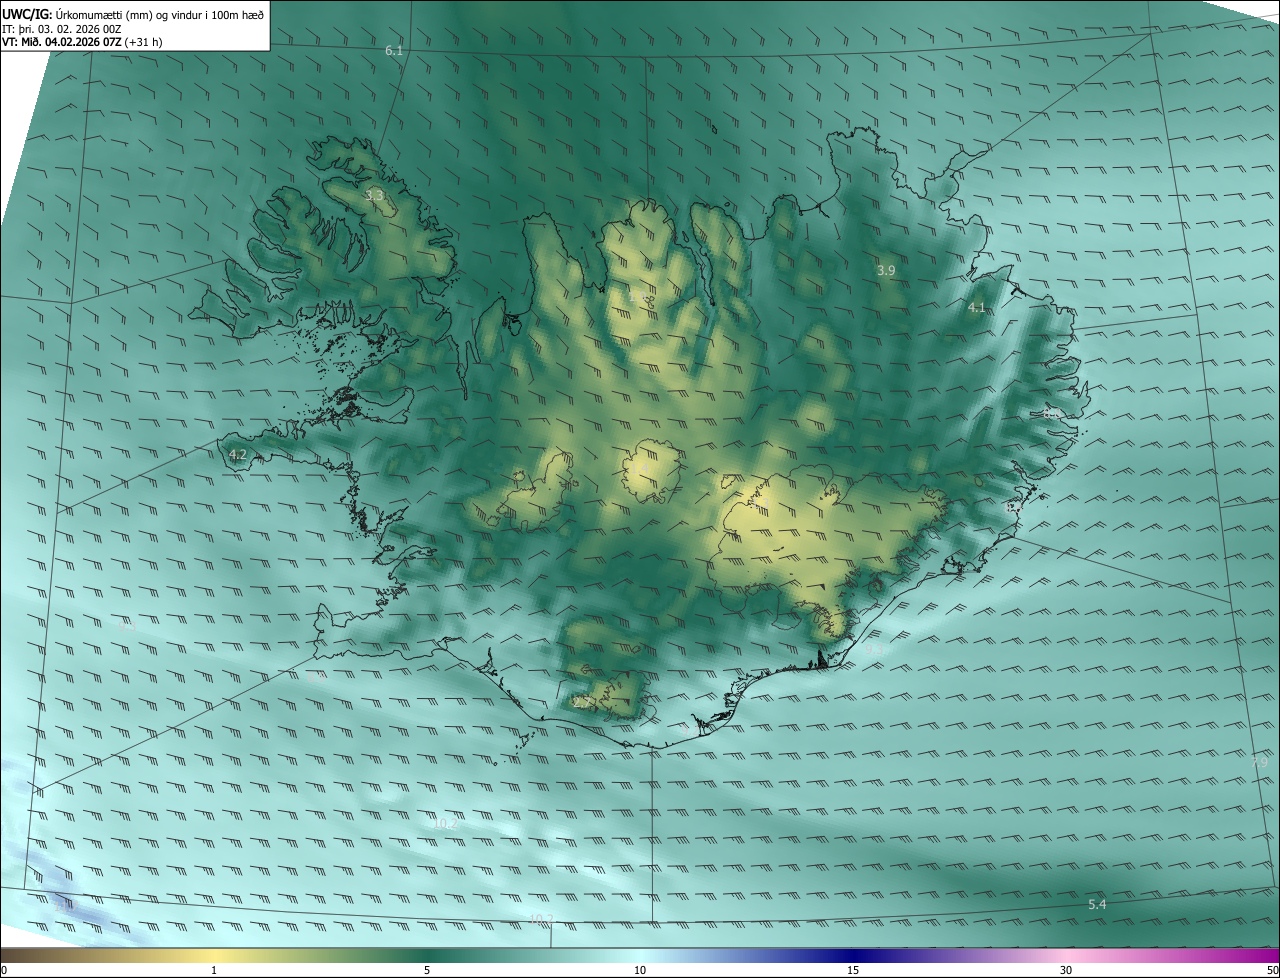Click the title 'Úrkomumætti (mm) og vindur í 100m hæð'
Screen dimensions: 1280x978
159,14
